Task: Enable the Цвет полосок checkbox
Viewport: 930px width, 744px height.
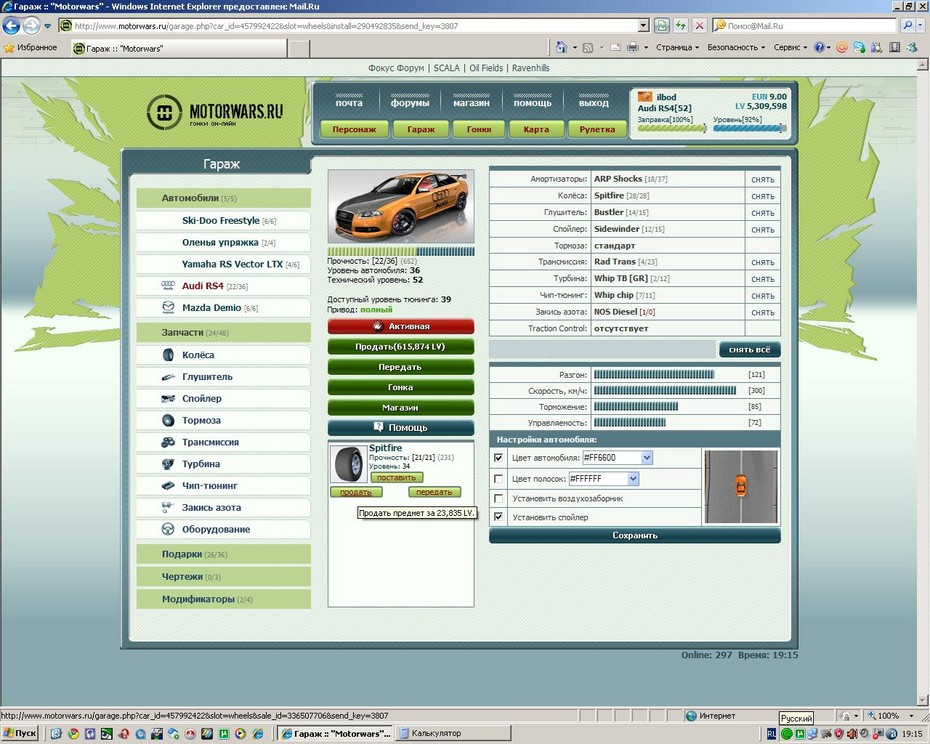Action: pos(498,479)
